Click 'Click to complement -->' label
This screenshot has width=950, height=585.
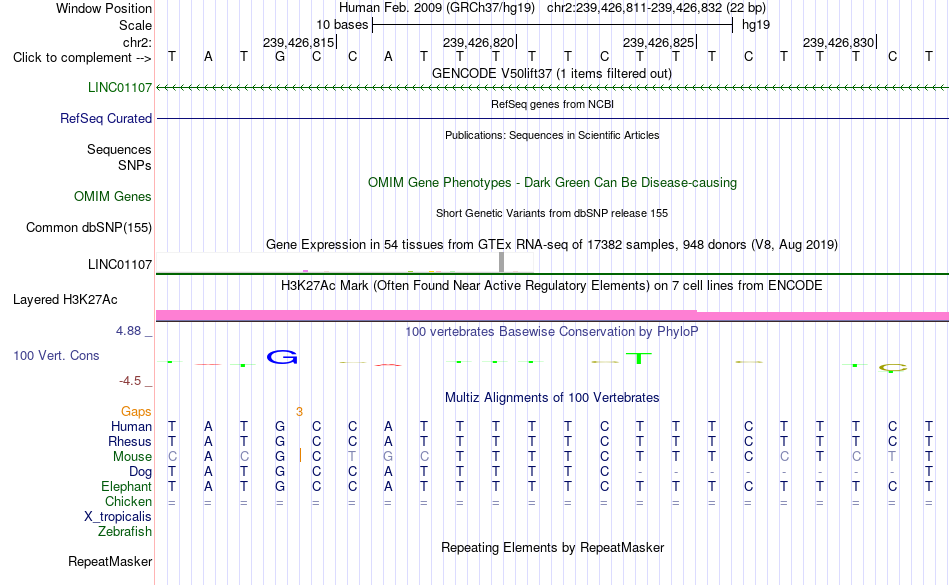tap(82, 58)
